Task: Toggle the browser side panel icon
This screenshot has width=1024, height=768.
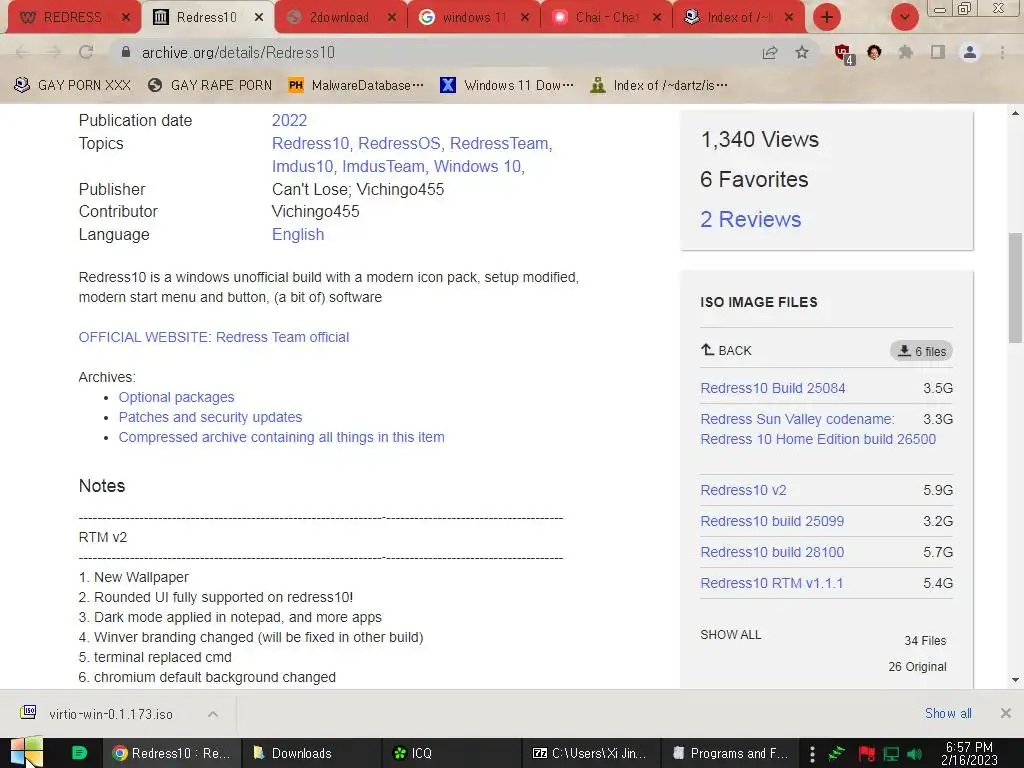Action: [938, 52]
